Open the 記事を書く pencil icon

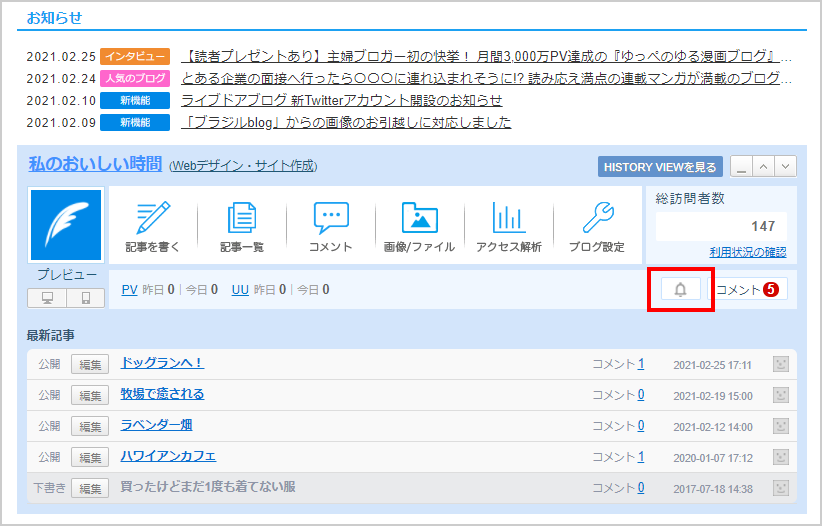(153, 217)
